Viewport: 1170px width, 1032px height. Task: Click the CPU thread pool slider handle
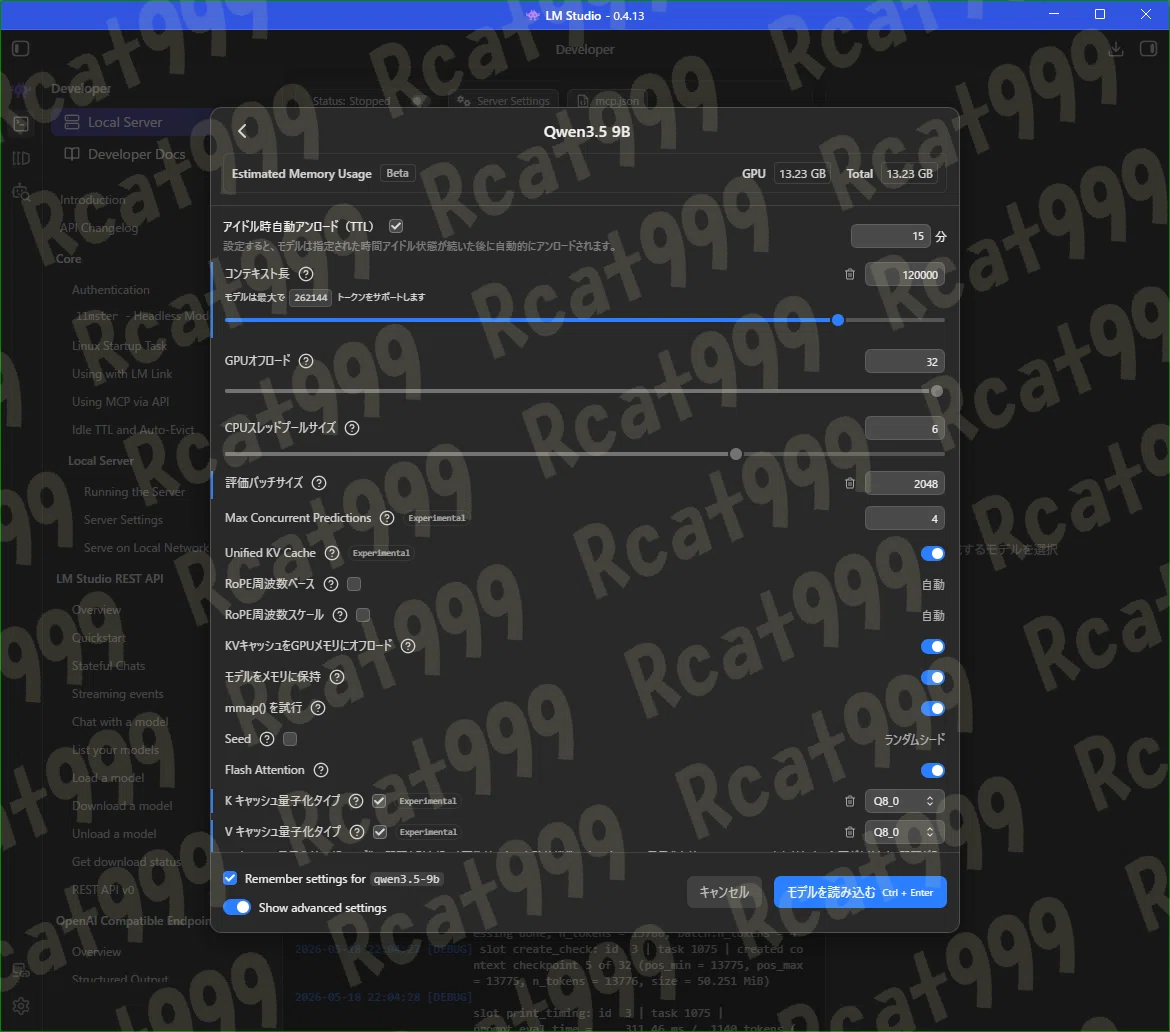coord(736,454)
